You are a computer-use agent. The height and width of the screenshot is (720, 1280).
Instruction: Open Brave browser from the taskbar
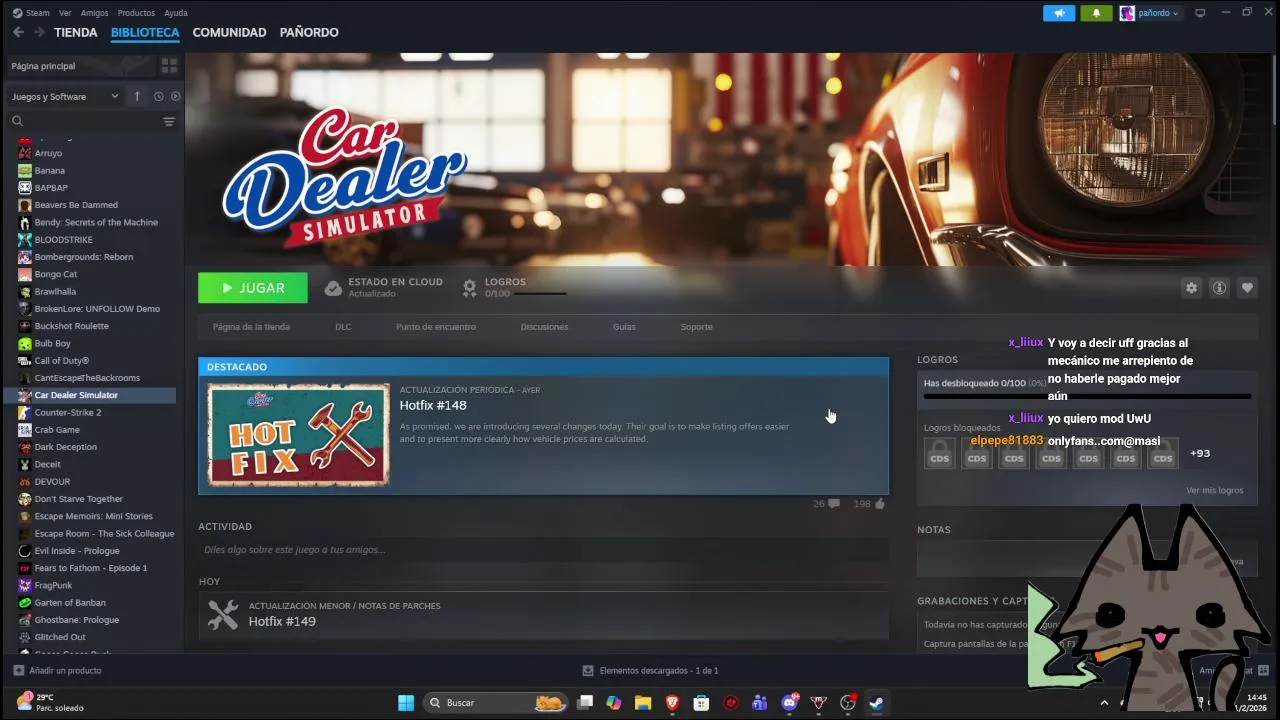tap(672, 703)
